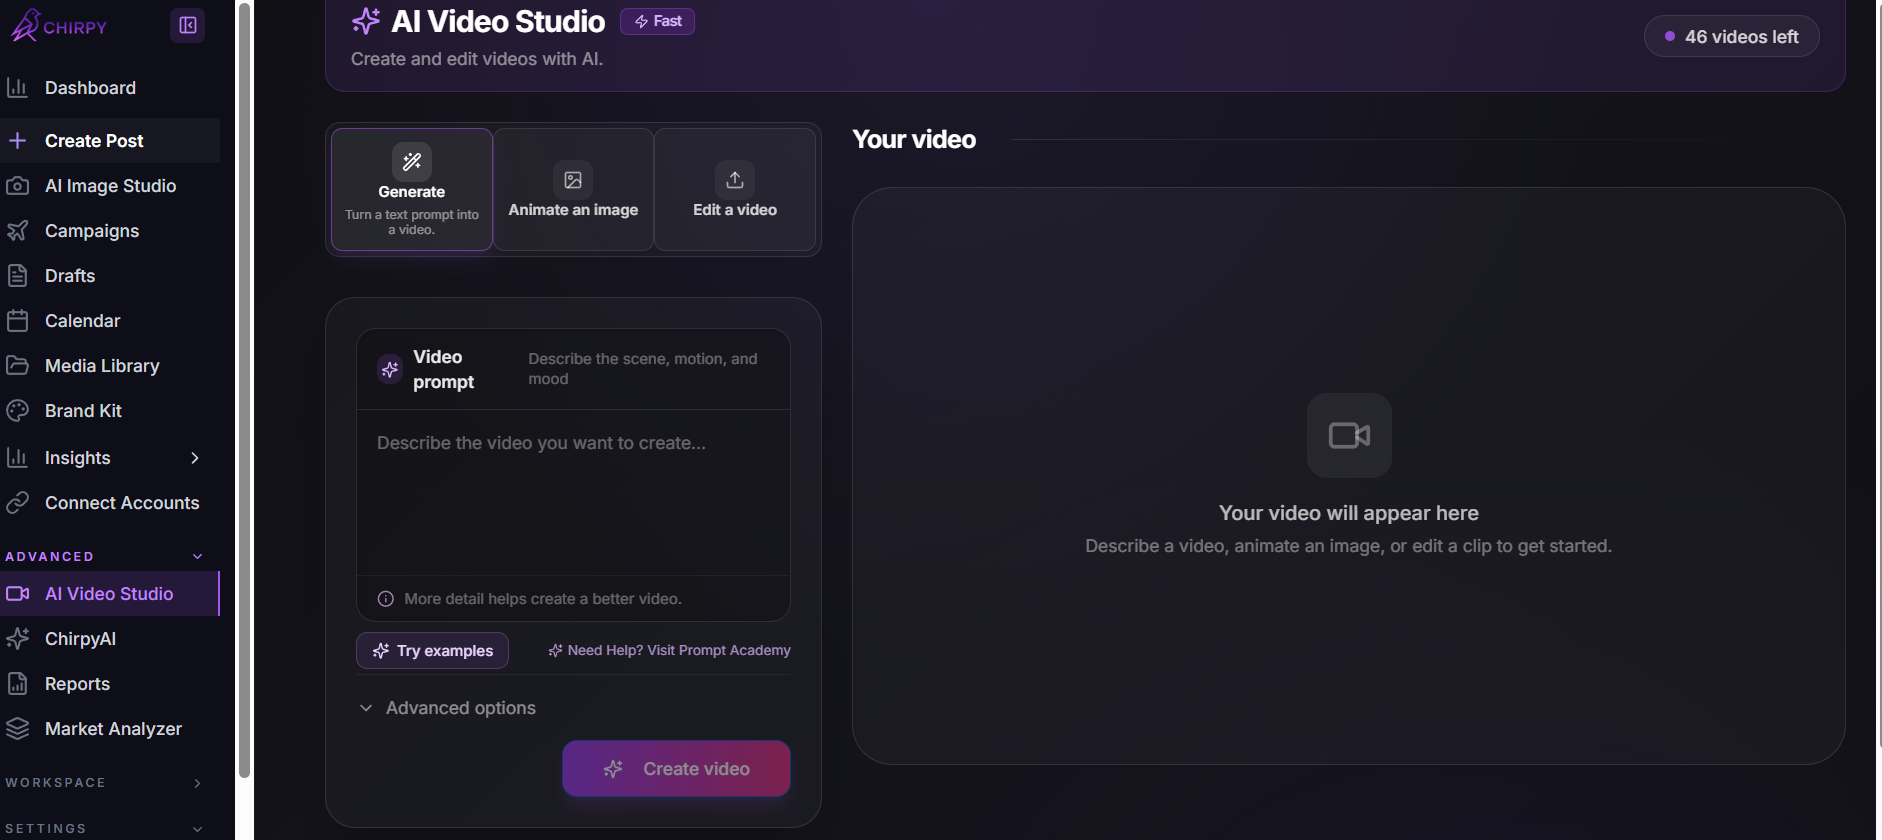1882x840 pixels.
Task: Open Media Library
Action: pos(110,365)
